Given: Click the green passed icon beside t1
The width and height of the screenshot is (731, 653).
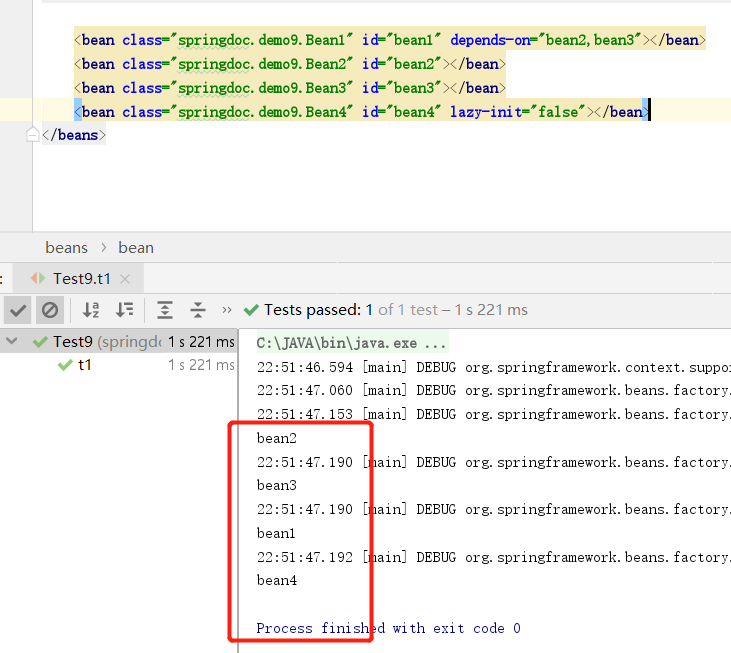Looking at the screenshot, I should (x=65, y=365).
